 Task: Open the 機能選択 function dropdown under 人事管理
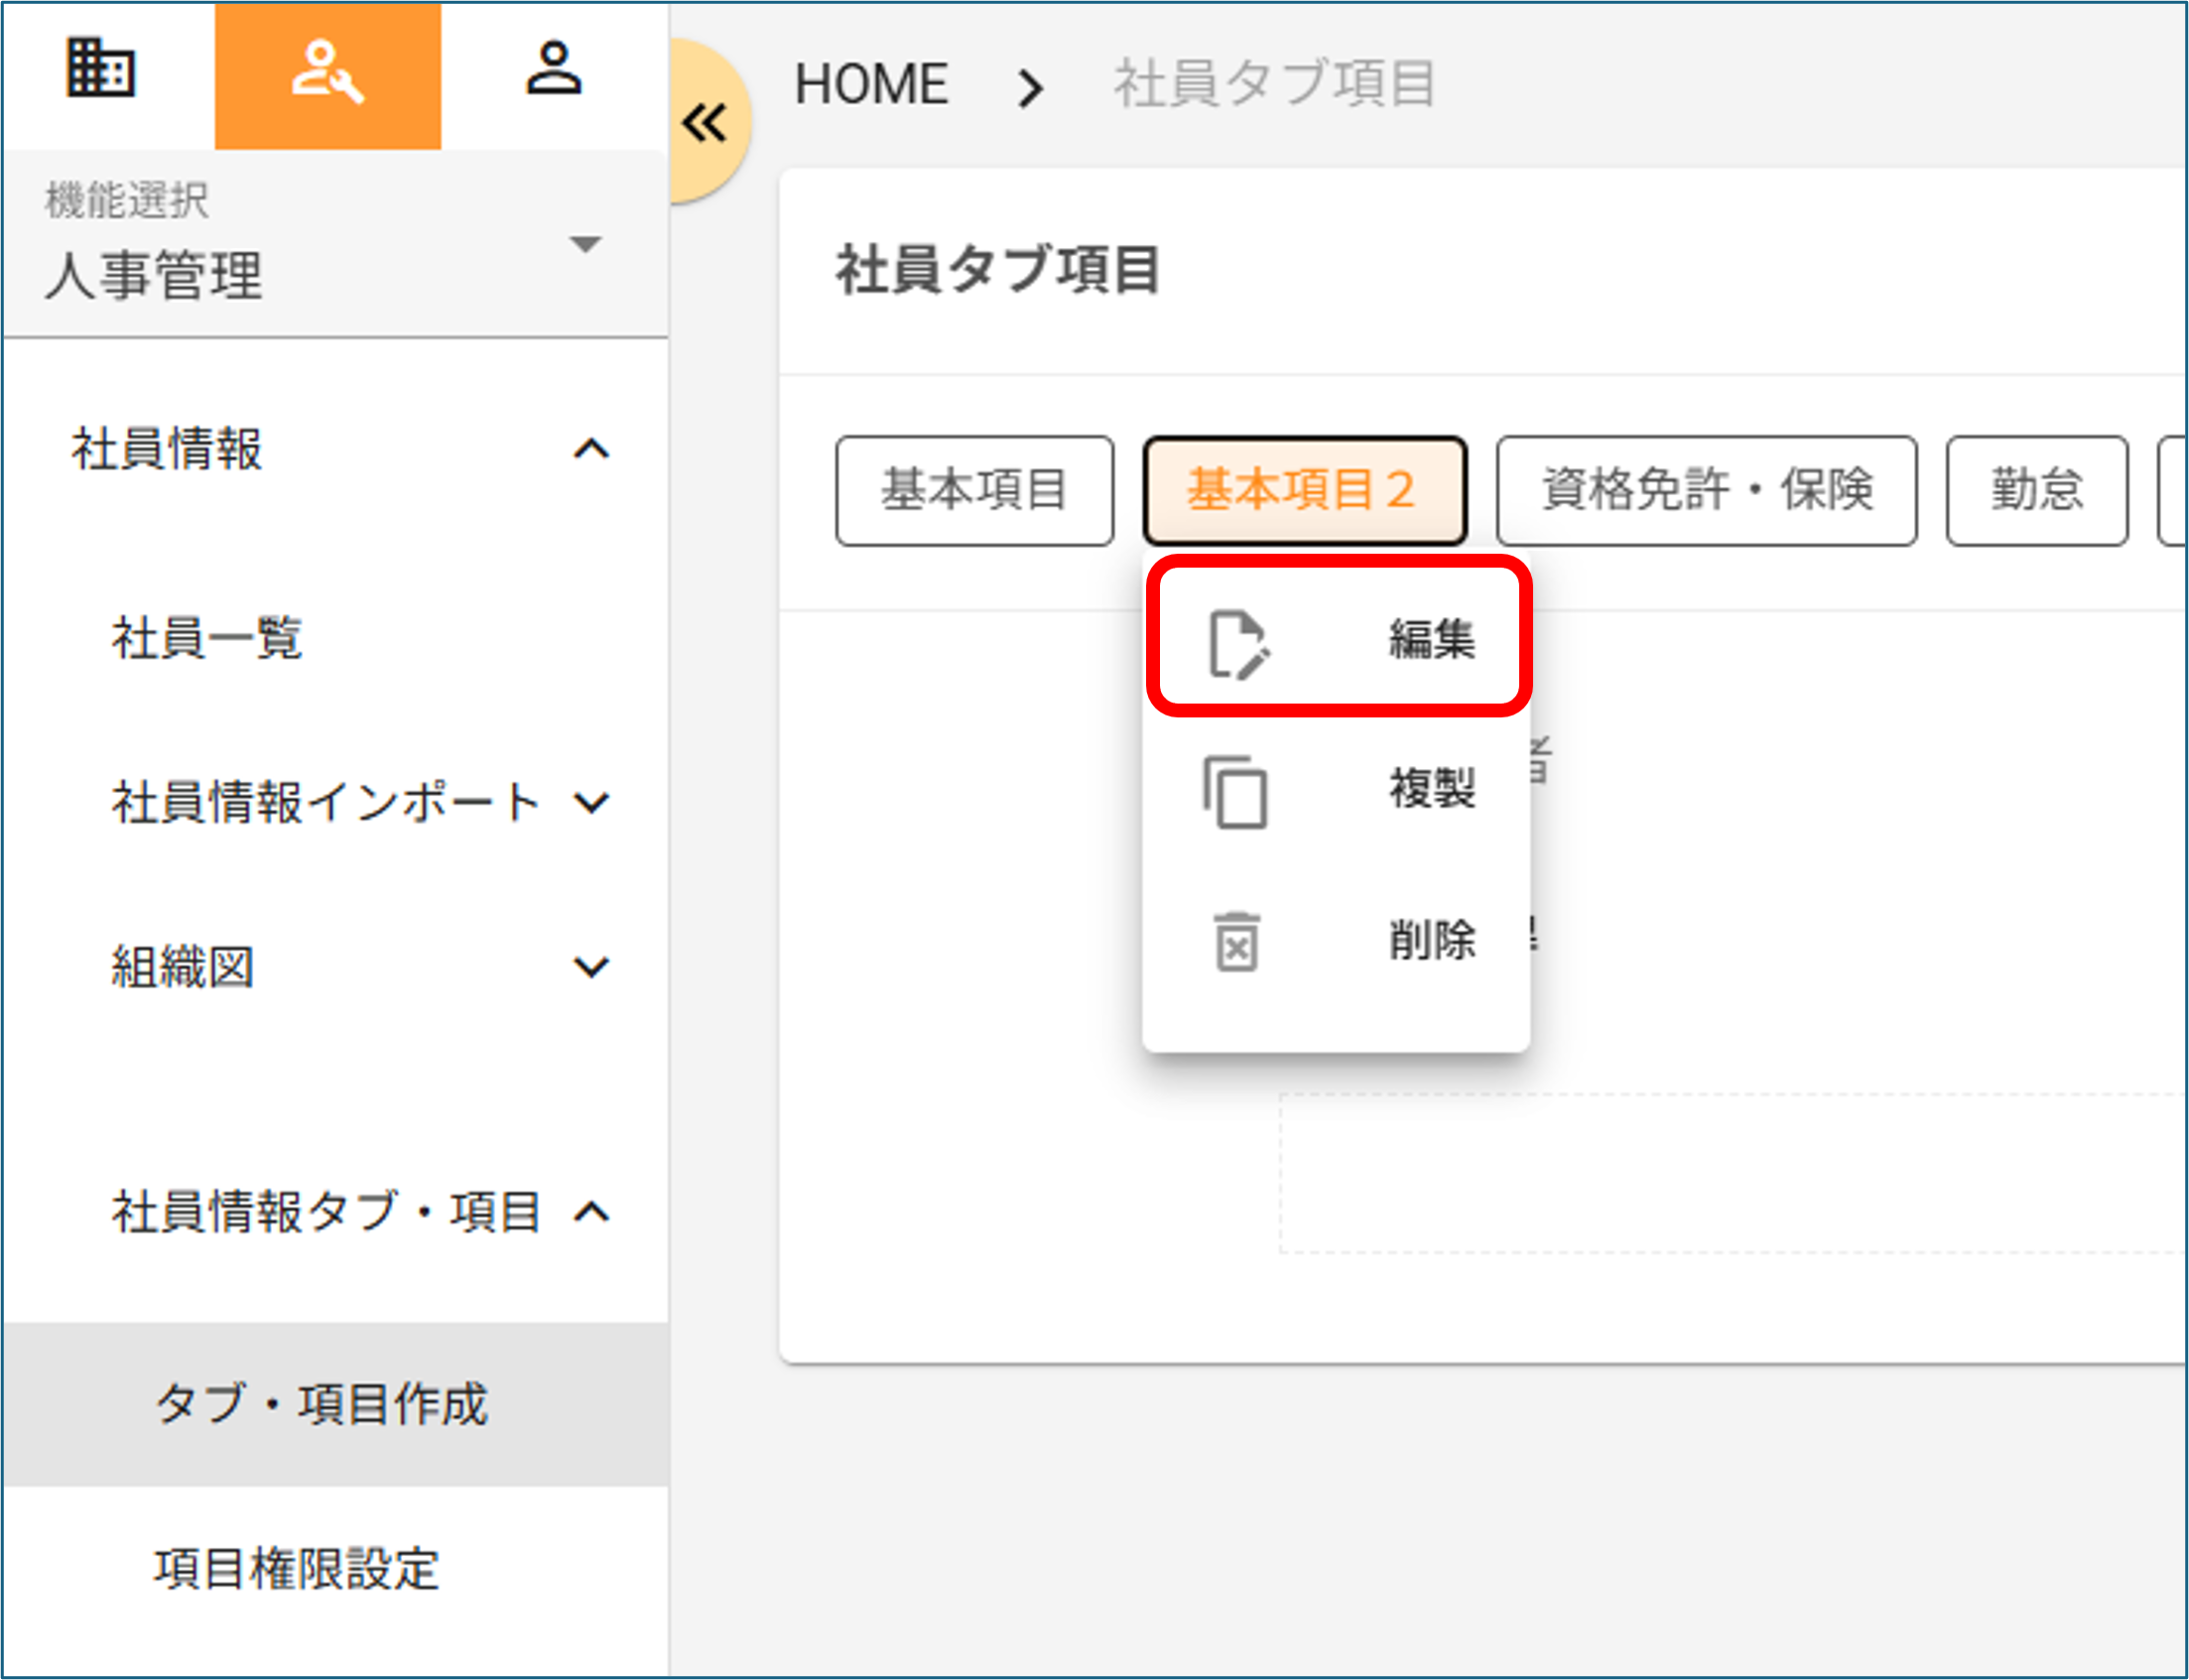[585, 243]
